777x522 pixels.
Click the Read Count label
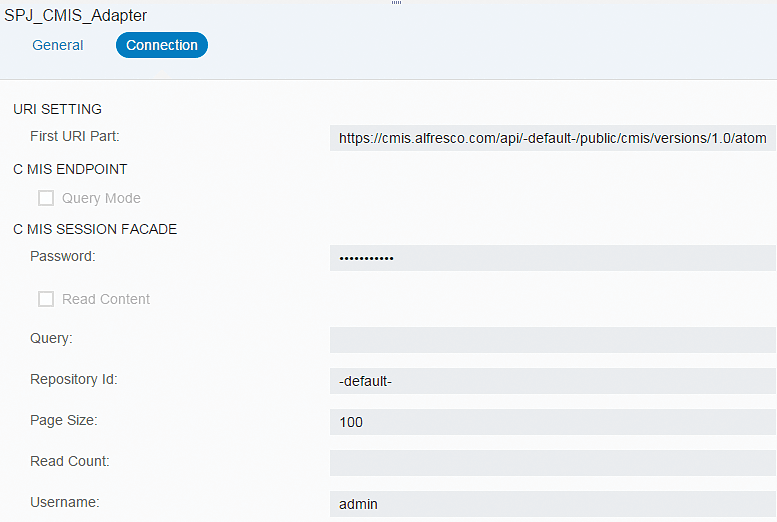[70, 462]
